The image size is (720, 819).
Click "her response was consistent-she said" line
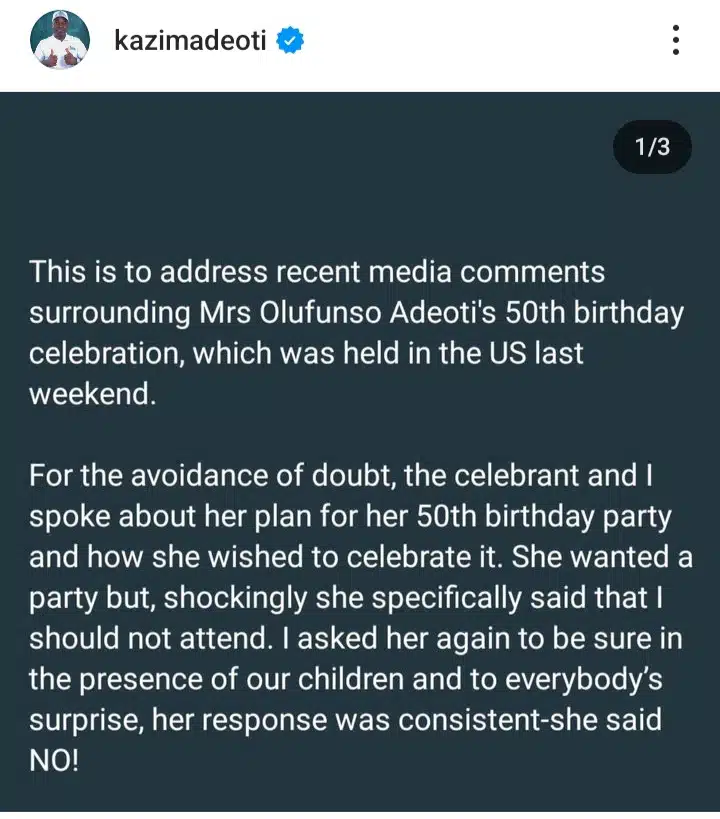(404, 719)
